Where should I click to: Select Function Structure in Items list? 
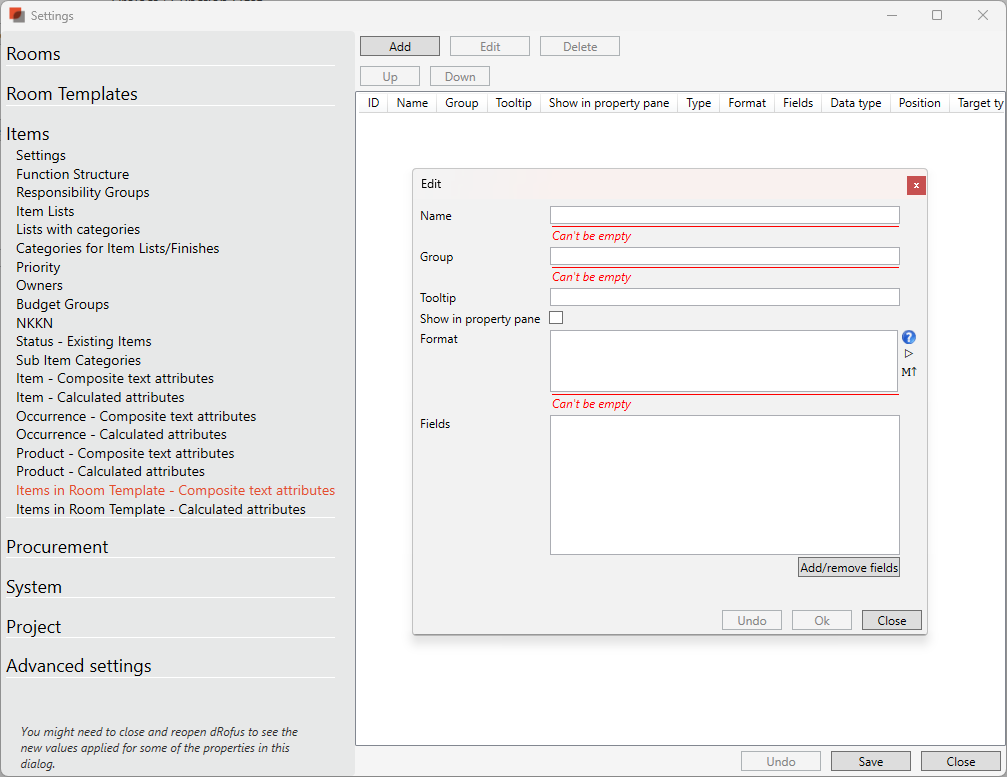point(72,174)
